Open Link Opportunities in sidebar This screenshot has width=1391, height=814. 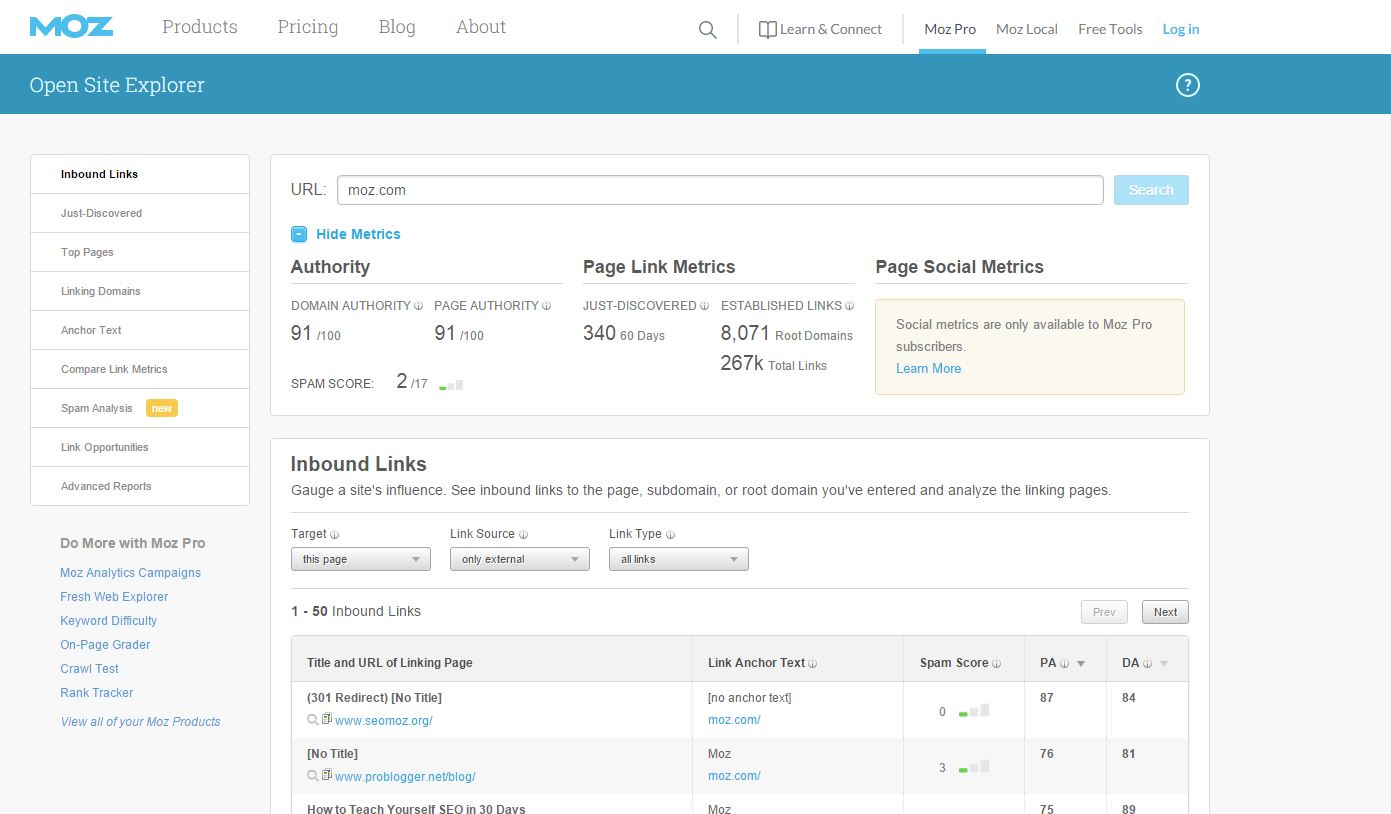(140, 447)
